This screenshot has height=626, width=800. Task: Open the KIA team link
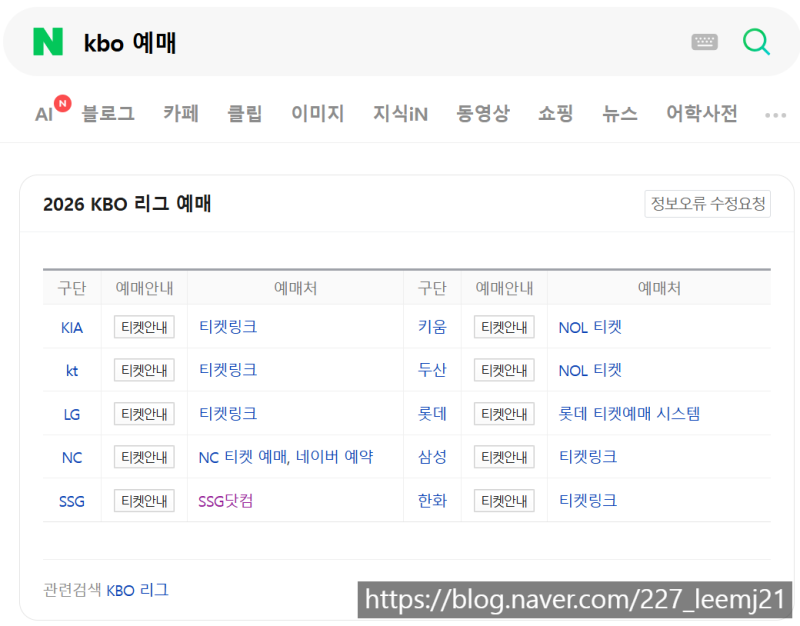[71, 327]
